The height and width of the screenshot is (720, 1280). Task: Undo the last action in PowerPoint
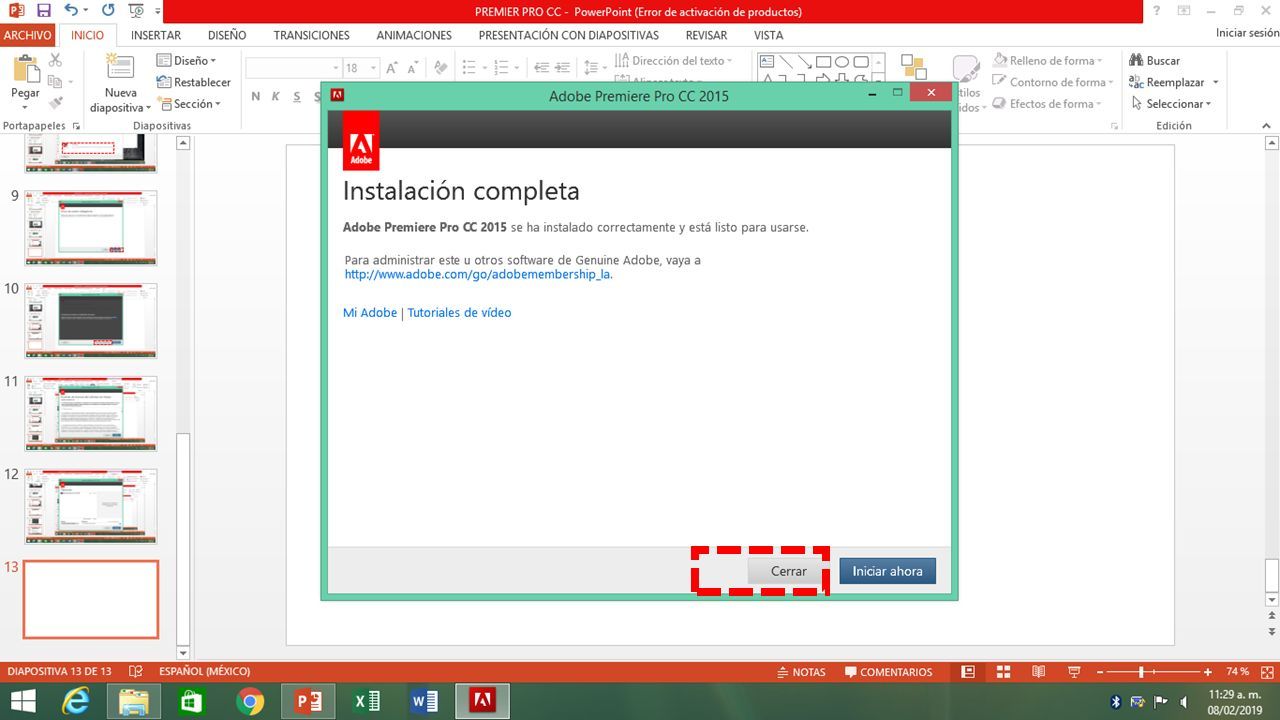70,11
